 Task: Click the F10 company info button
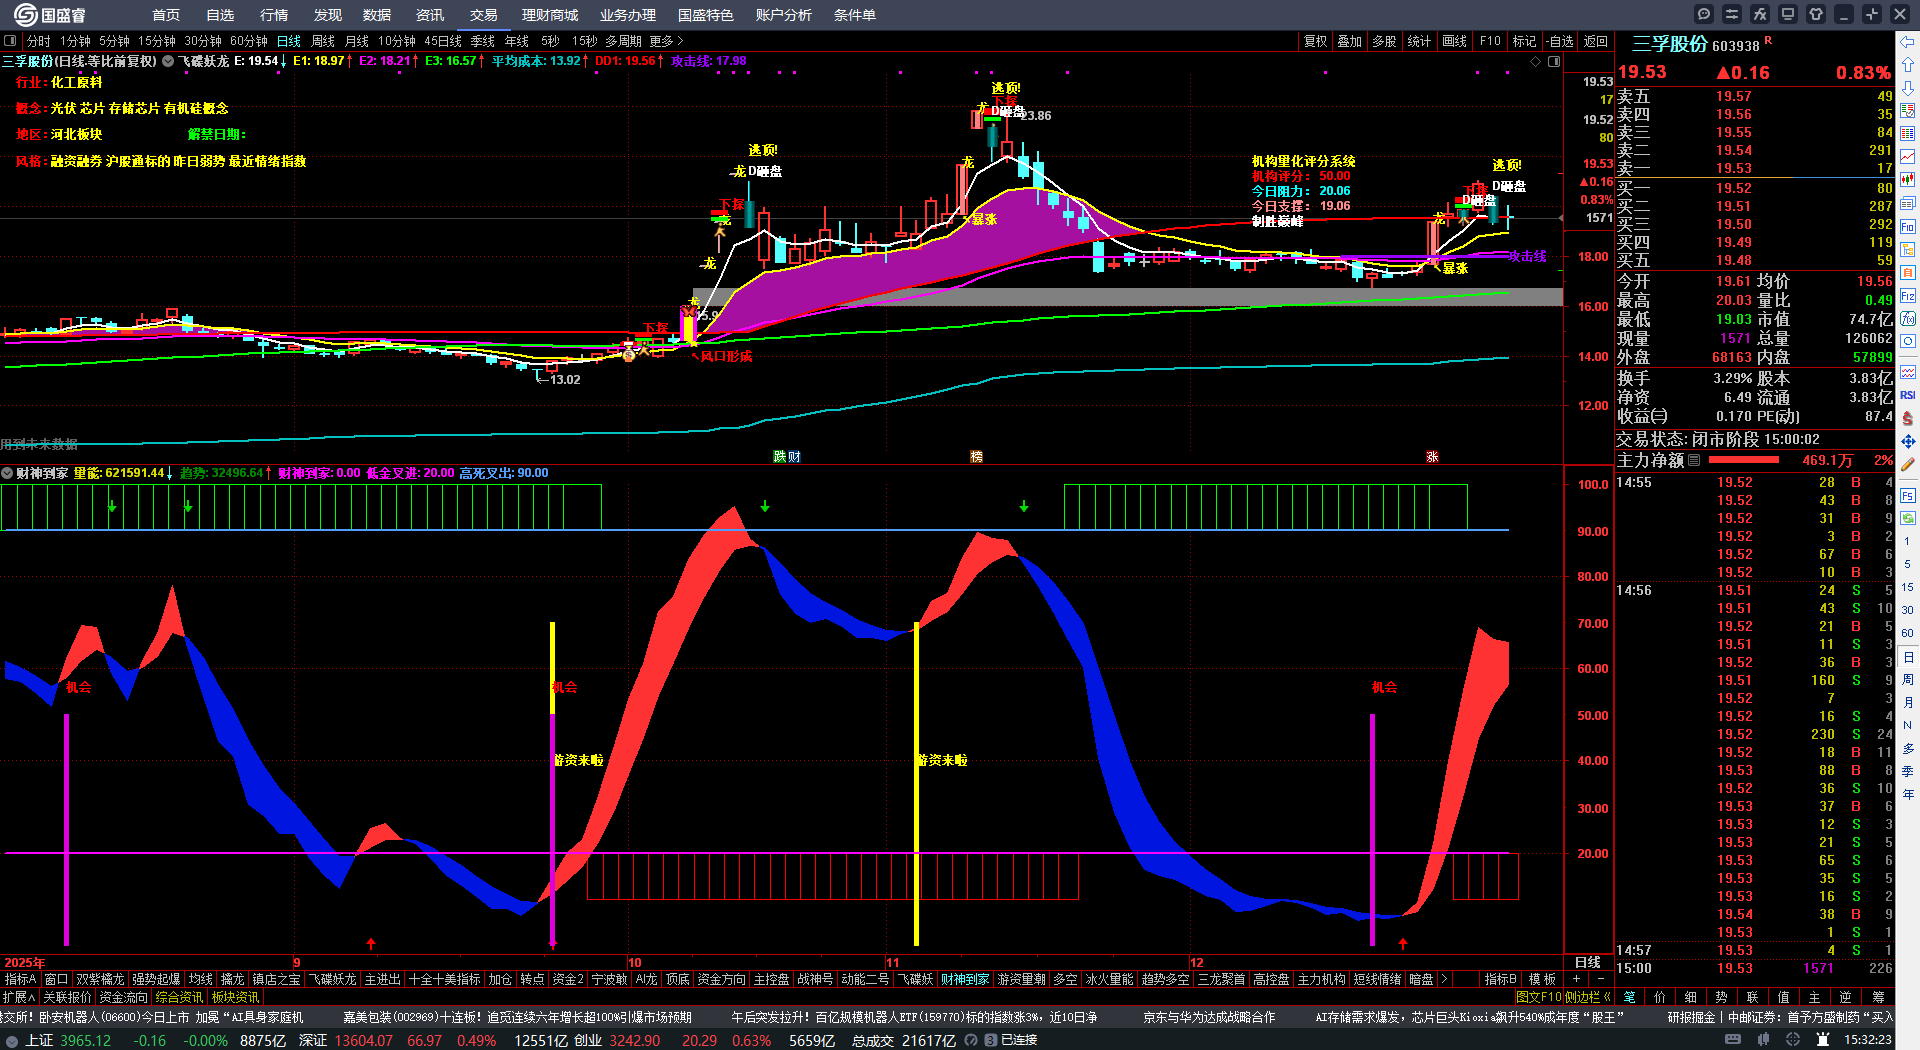[x=1490, y=41]
